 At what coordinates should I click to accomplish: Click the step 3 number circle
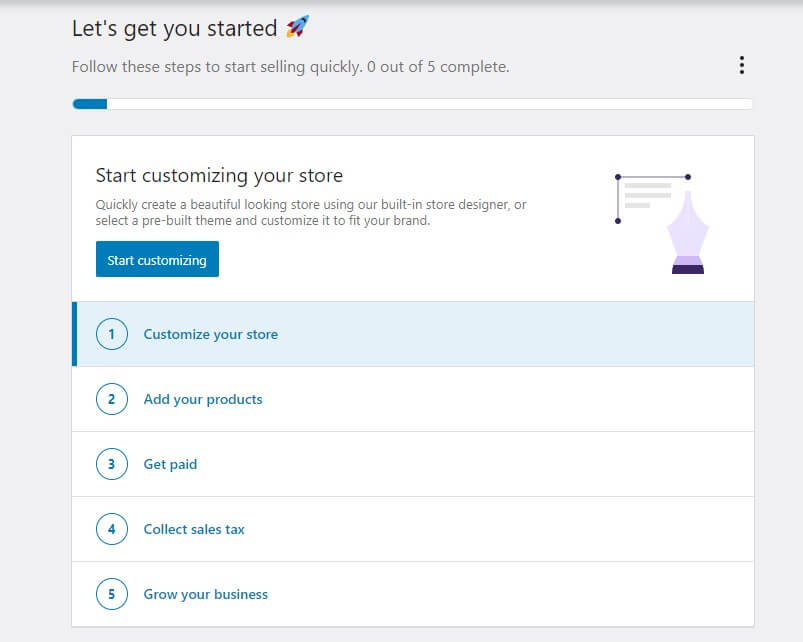point(112,464)
